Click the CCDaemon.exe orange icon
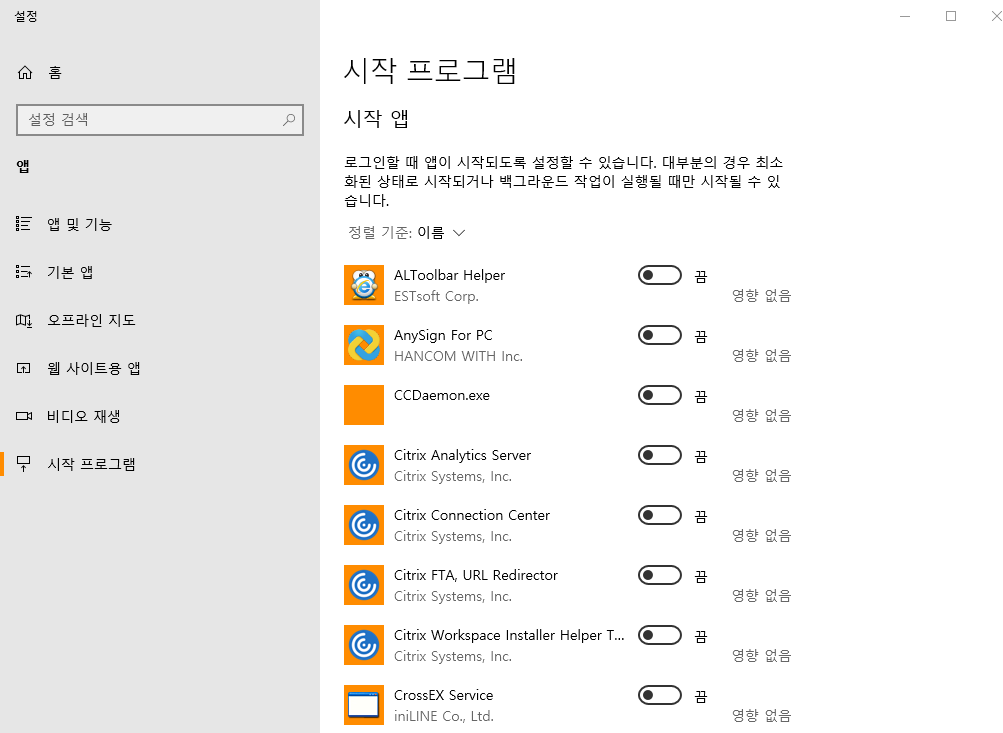Screen dimensions: 1003x733 tap(364, 405)
